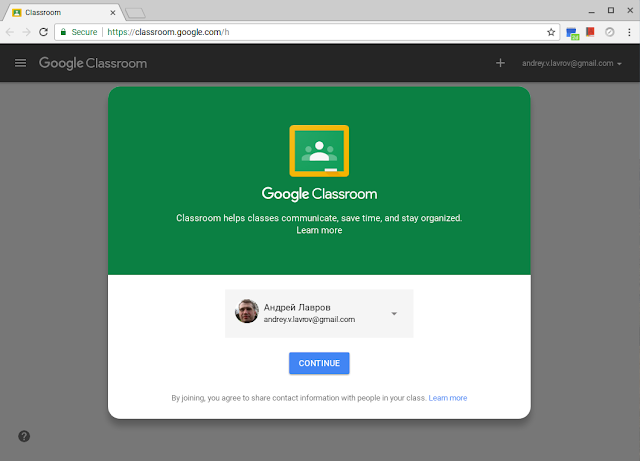Viewport: 640px width, 461px height.
Task: Go forward in browser history
Action: 27,32
